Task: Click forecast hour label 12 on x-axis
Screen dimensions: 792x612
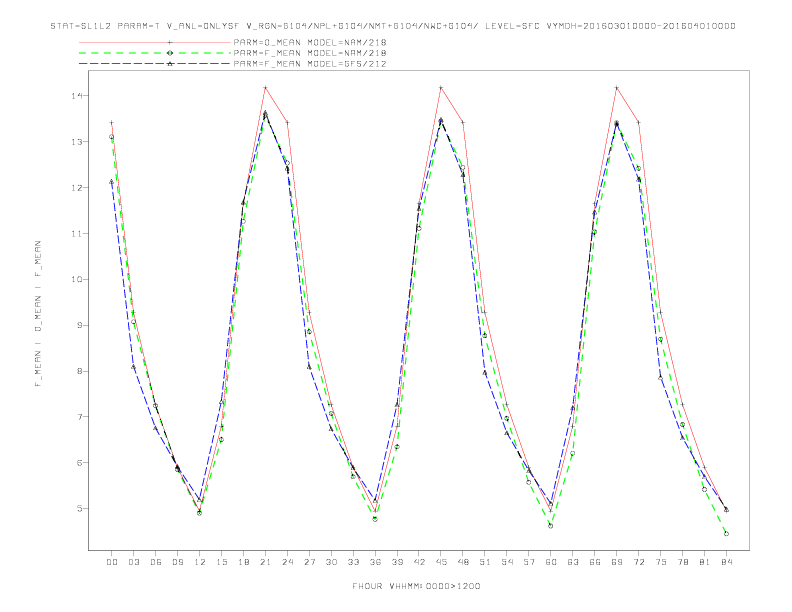Action: click(200, 562)
